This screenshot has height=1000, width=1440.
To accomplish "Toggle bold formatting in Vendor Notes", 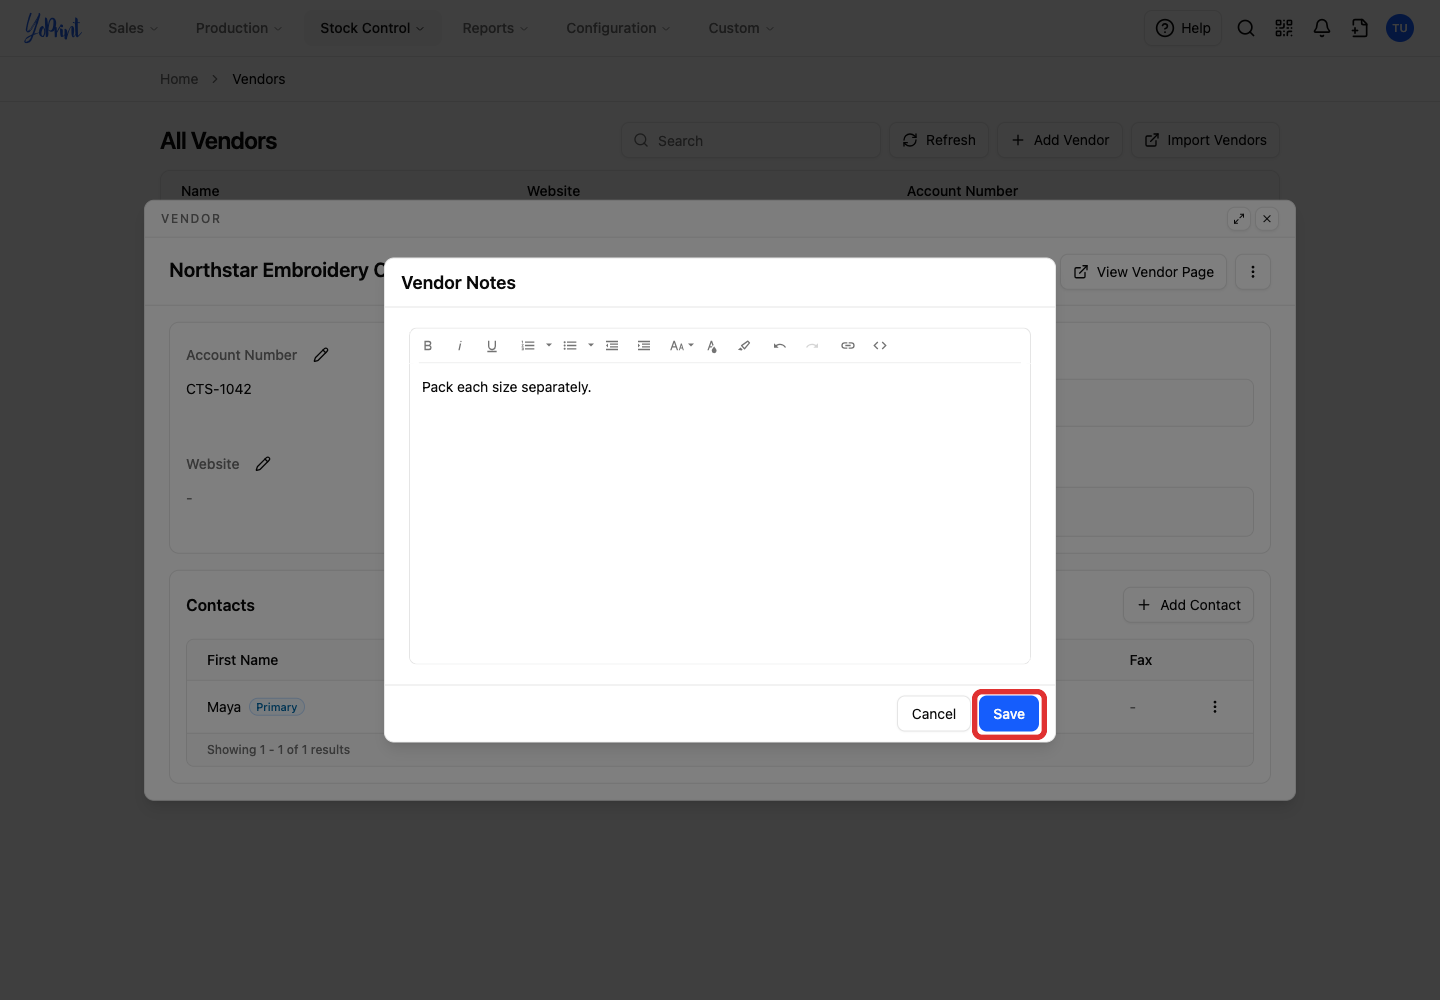I will pyautogui.click(x=428, y=346).
